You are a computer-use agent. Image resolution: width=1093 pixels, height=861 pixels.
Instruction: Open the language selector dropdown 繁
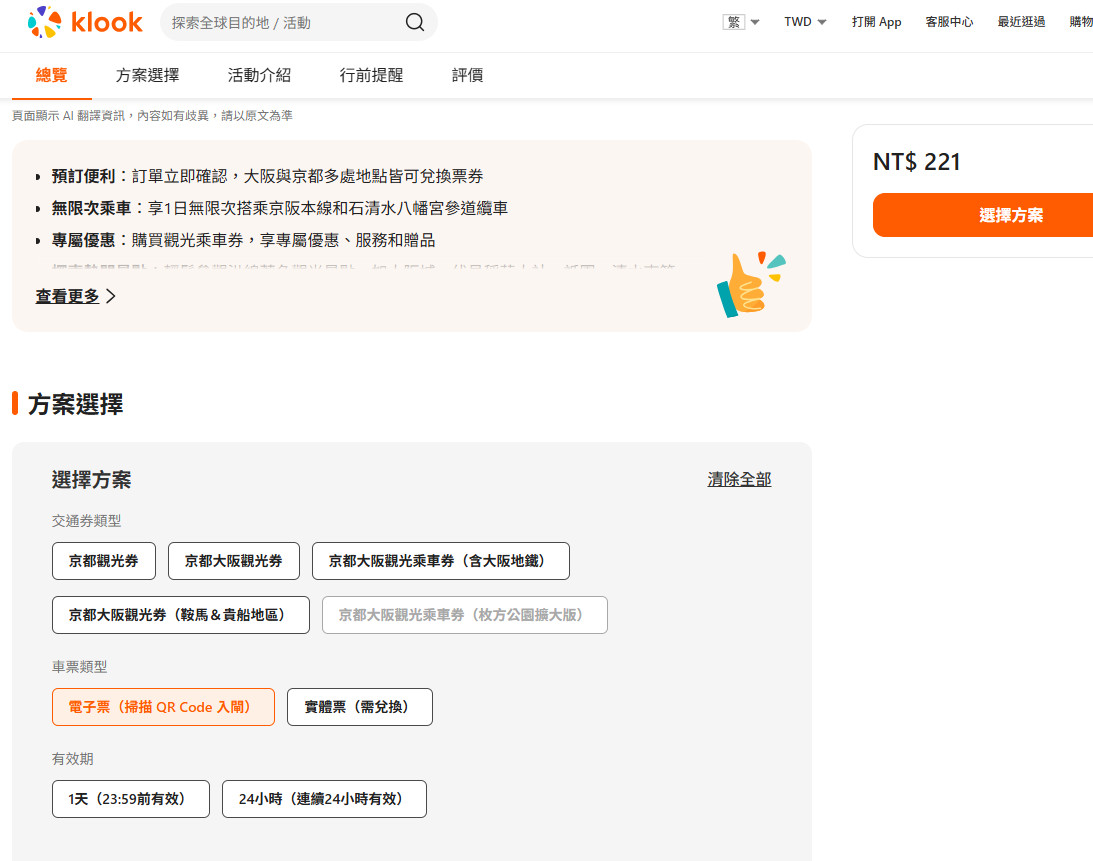(x=741, y=22)
